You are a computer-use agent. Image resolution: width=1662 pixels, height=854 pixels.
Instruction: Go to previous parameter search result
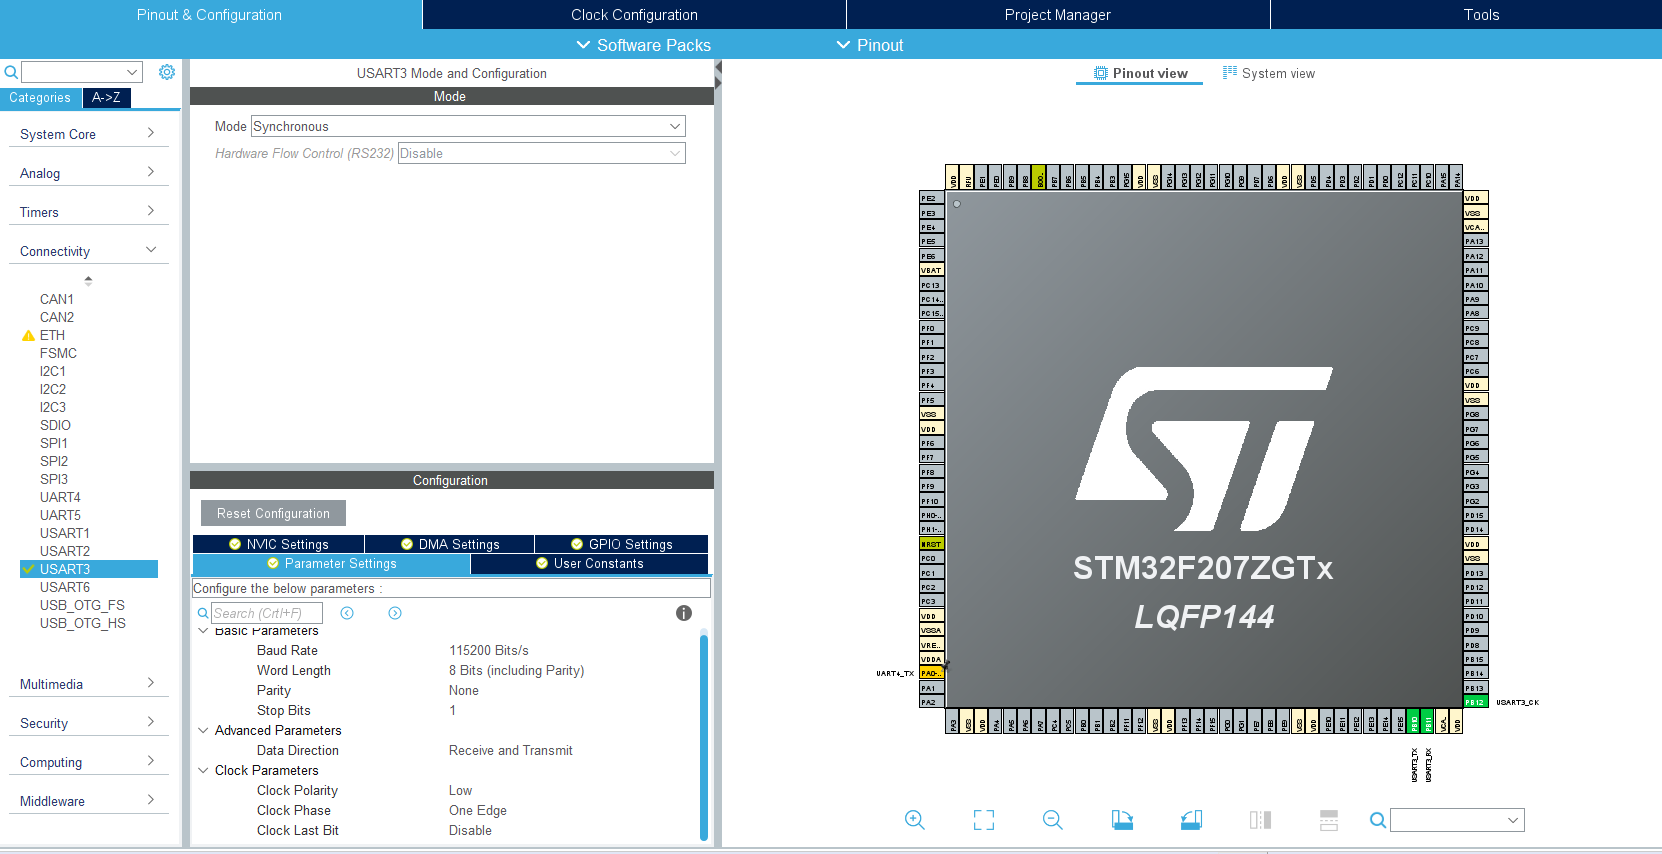point(347,613)
